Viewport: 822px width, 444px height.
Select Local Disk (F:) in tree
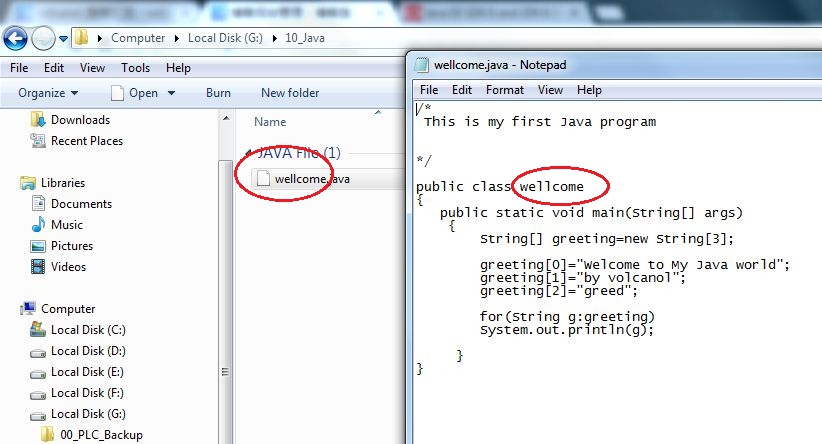tap(87, 393)
